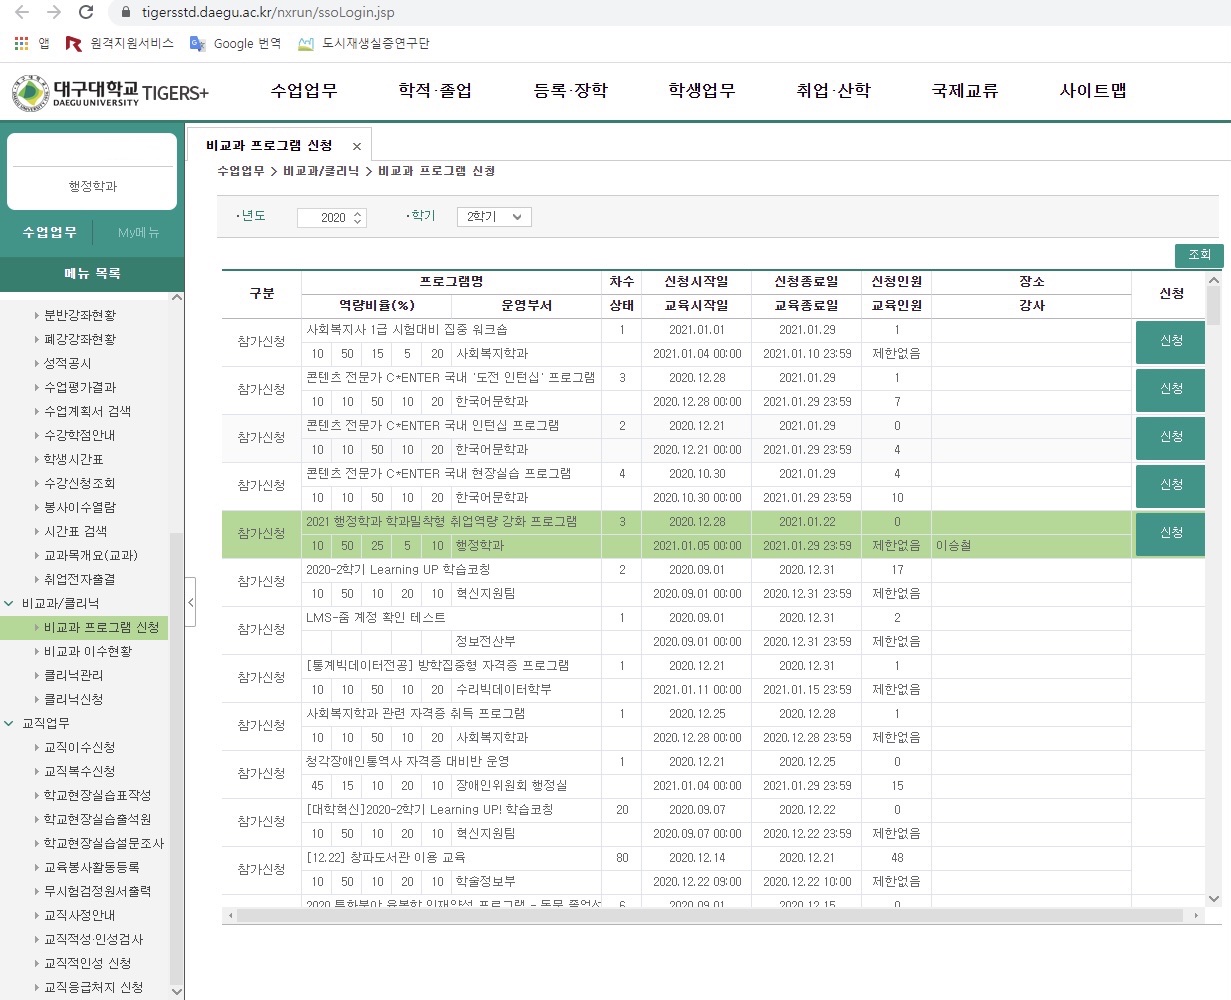The height and width of the screenshot is (1000, 1231).
Task: Collapse the 교직업무 tree section
Action: (x=10, y=723)
